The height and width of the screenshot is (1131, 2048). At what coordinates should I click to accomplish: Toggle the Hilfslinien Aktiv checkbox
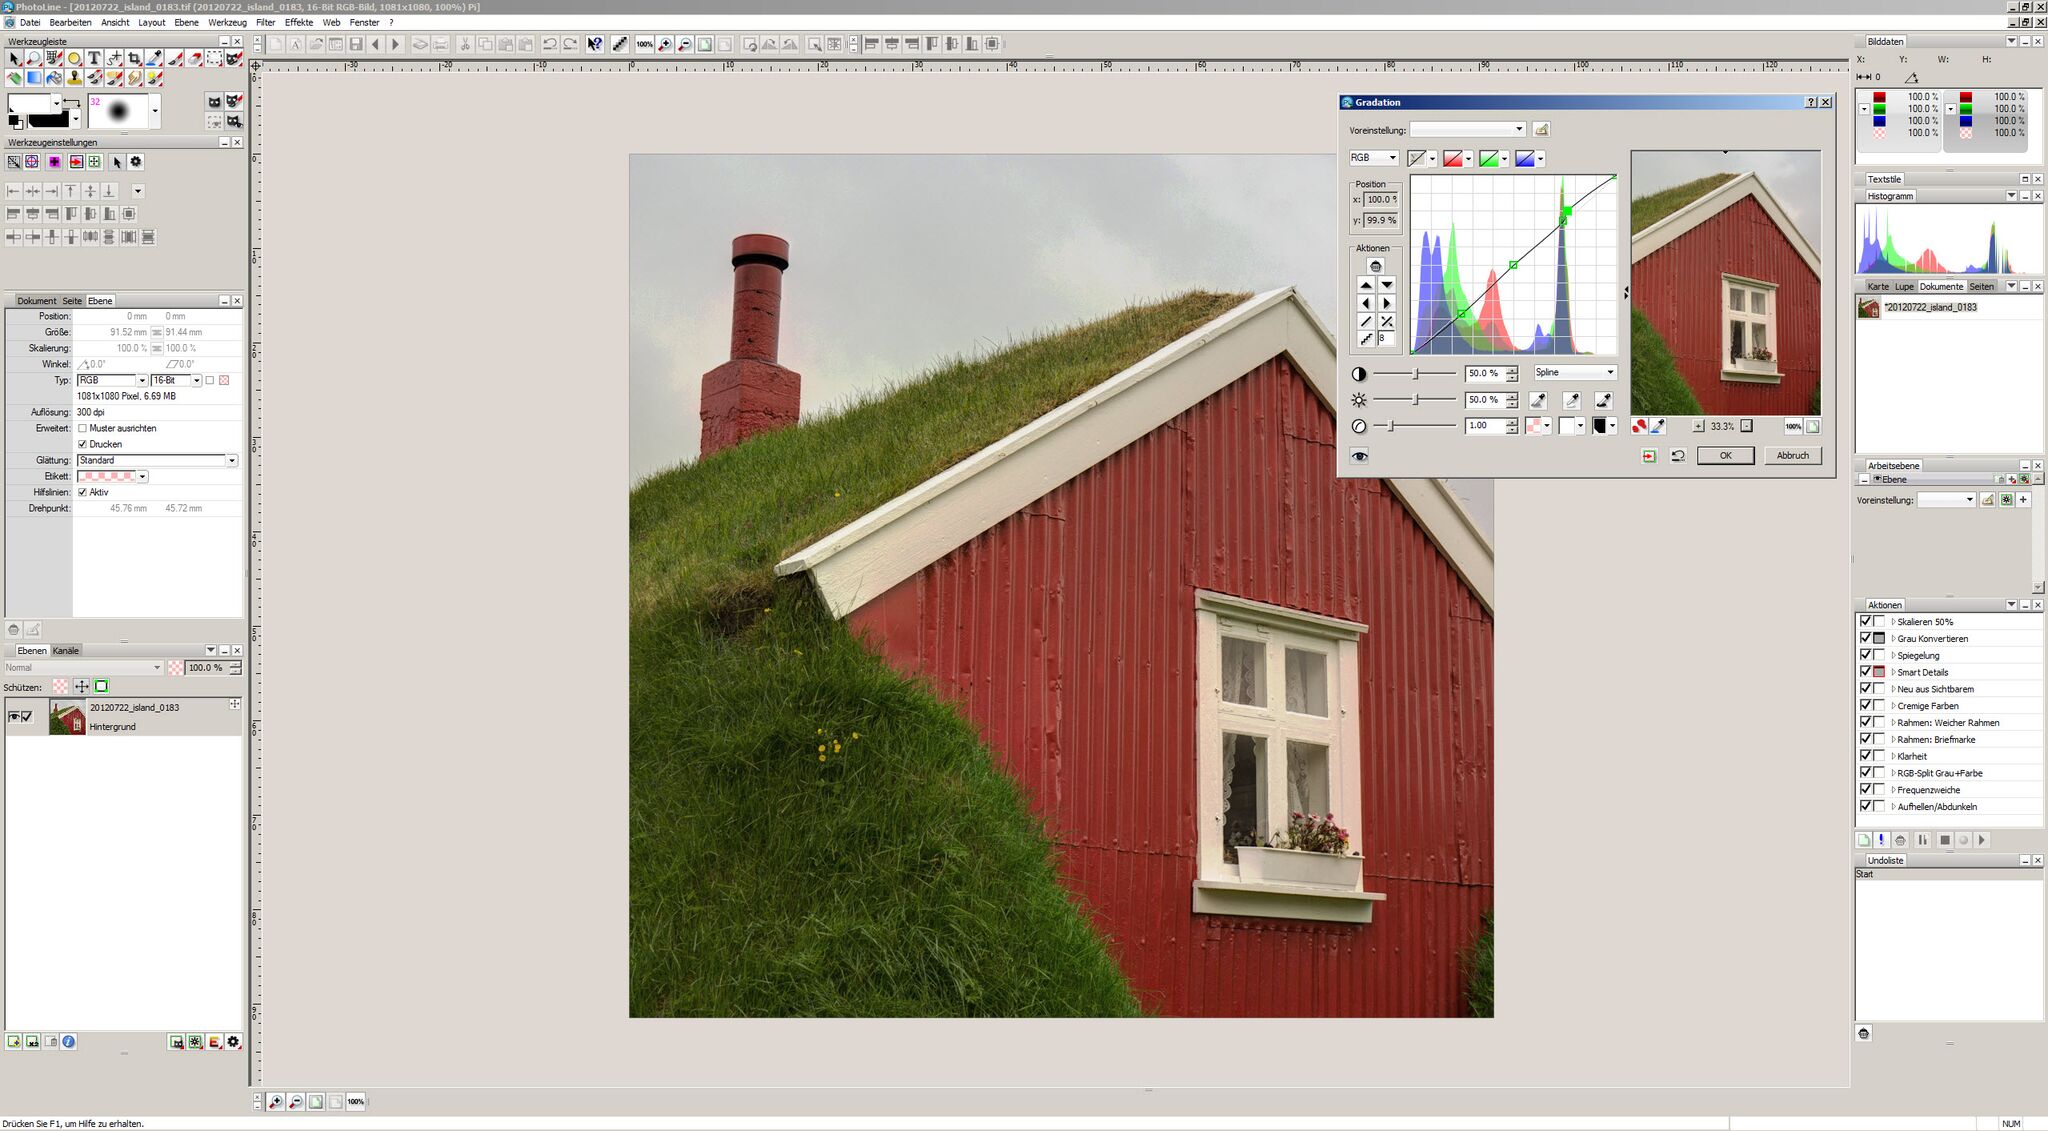tap(82, 492)
